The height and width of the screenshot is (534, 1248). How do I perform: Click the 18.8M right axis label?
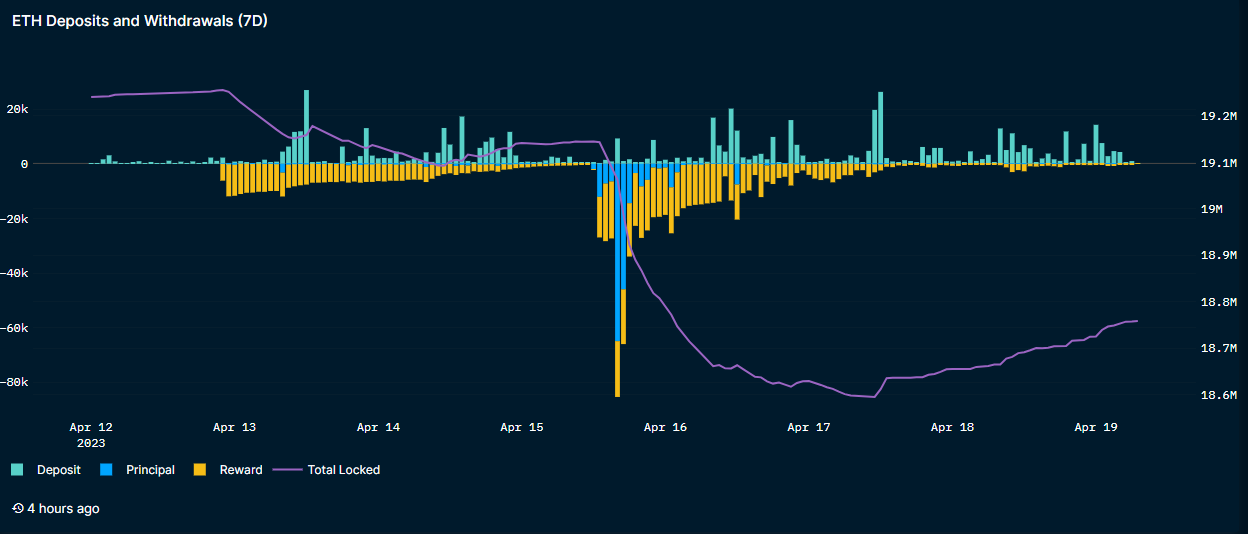tap(1218, 302)
